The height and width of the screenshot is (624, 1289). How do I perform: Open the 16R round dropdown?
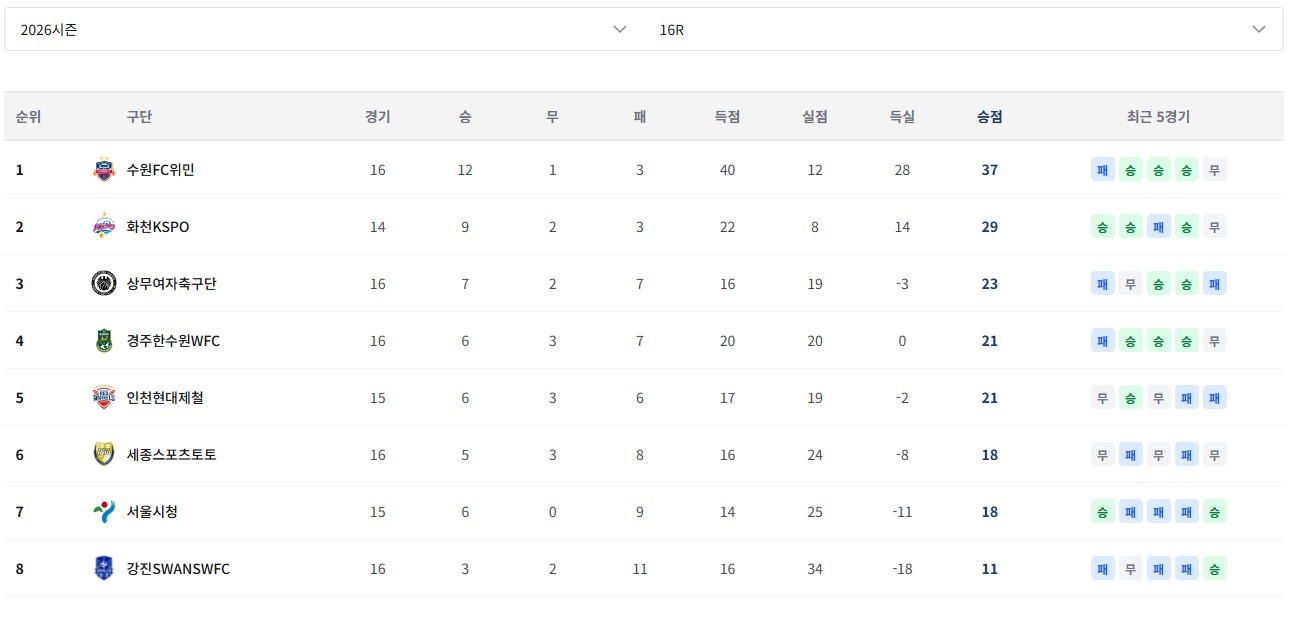963,30
